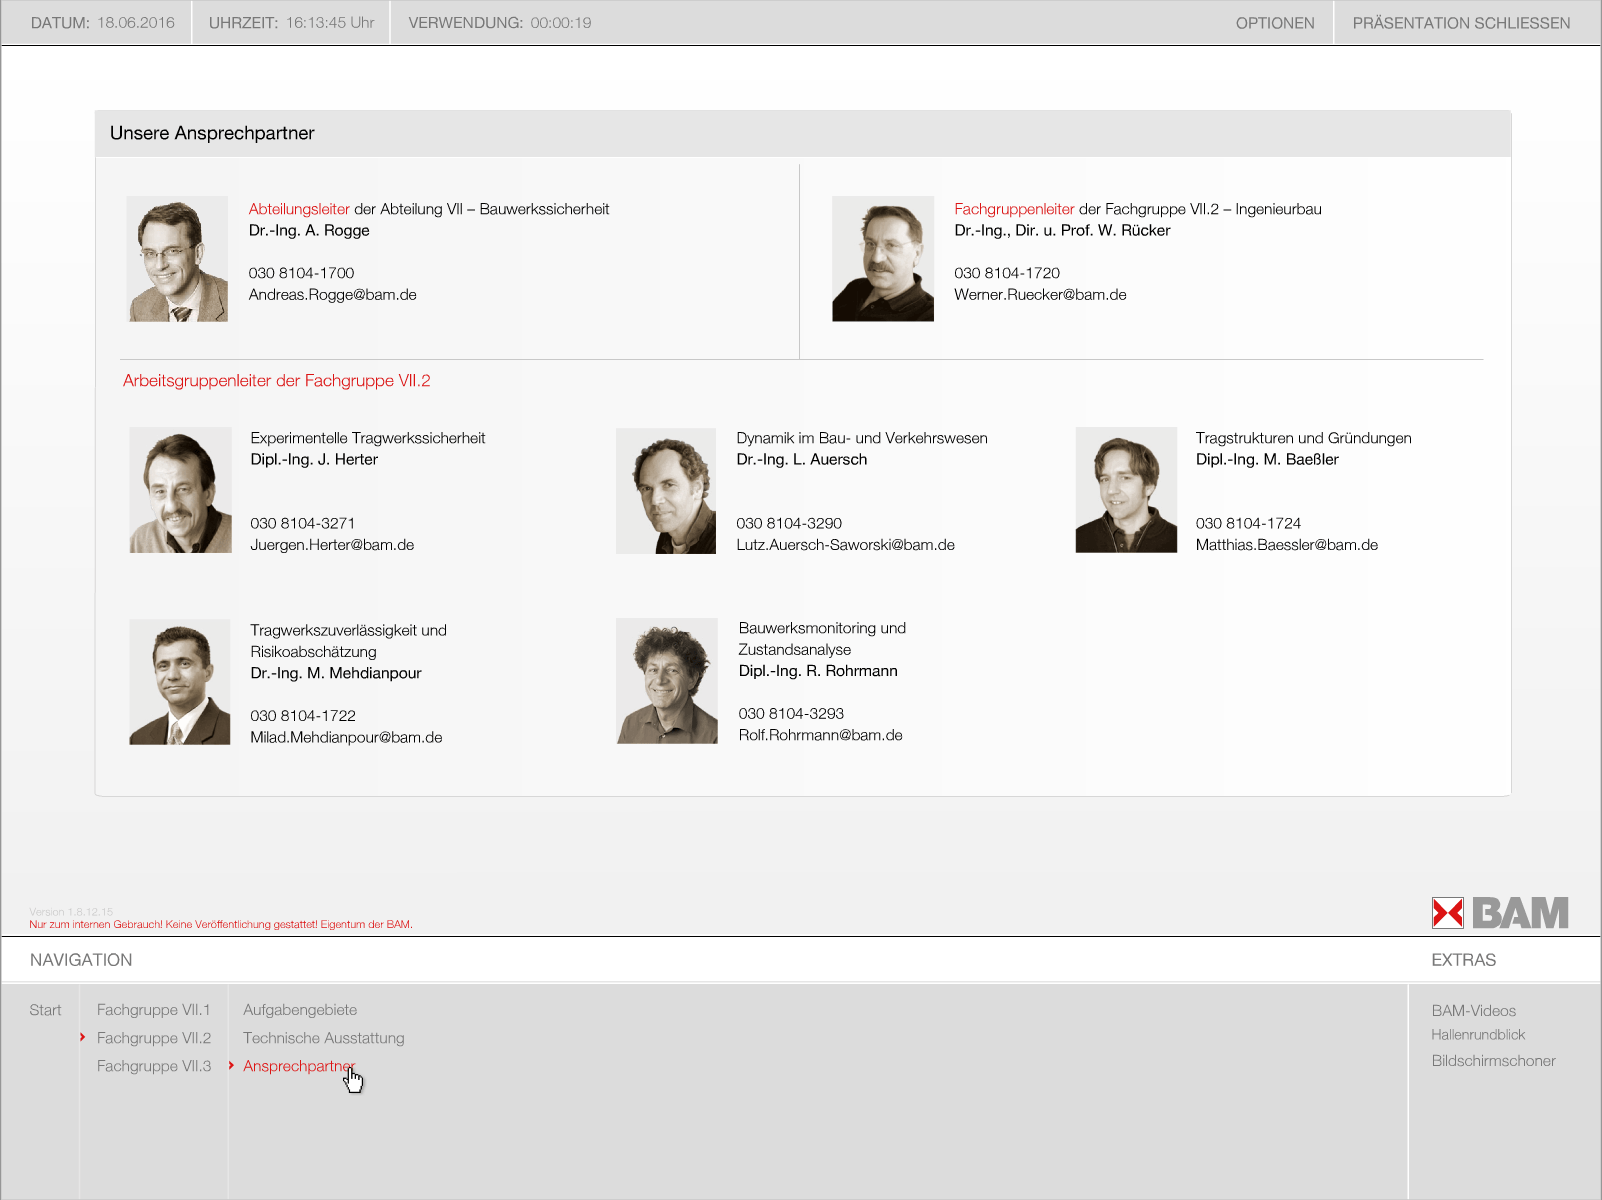Select Fachgruppe VII.1 navigation item
The height and width of the screenshot is (1200, 1602).
point(153,1010)
